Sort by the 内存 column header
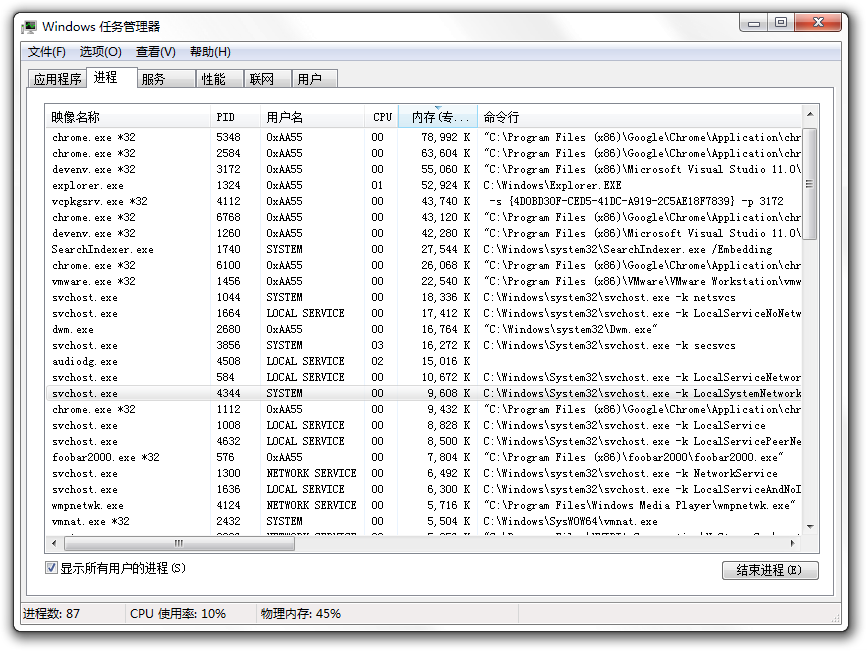 coord(437,117)
